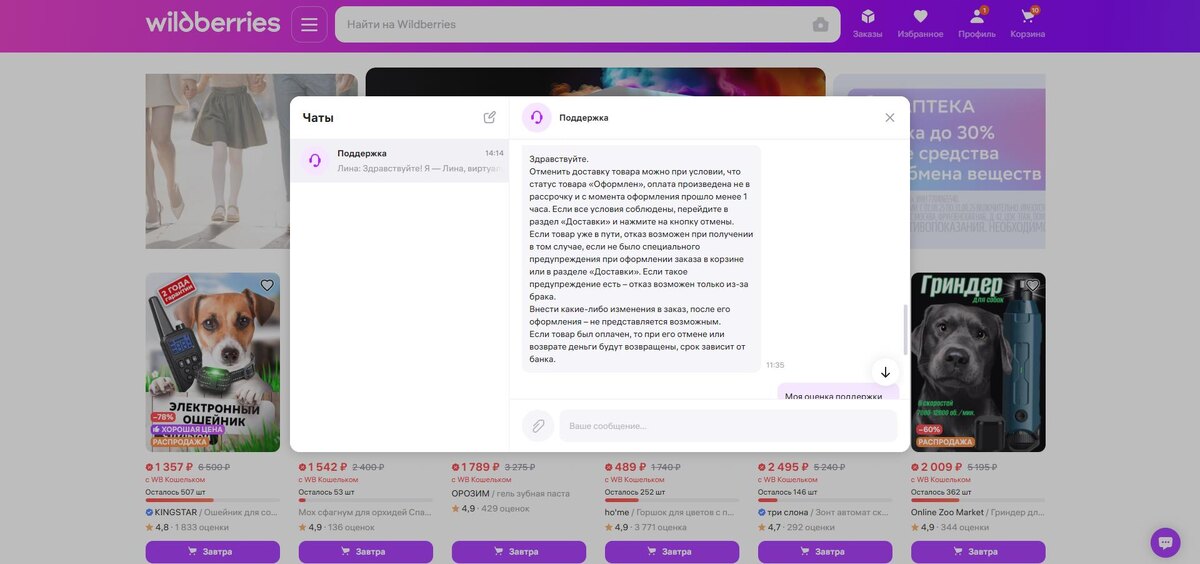
Task: Open KINGSTAR Ошейник product title
Action: coord(213,513)
